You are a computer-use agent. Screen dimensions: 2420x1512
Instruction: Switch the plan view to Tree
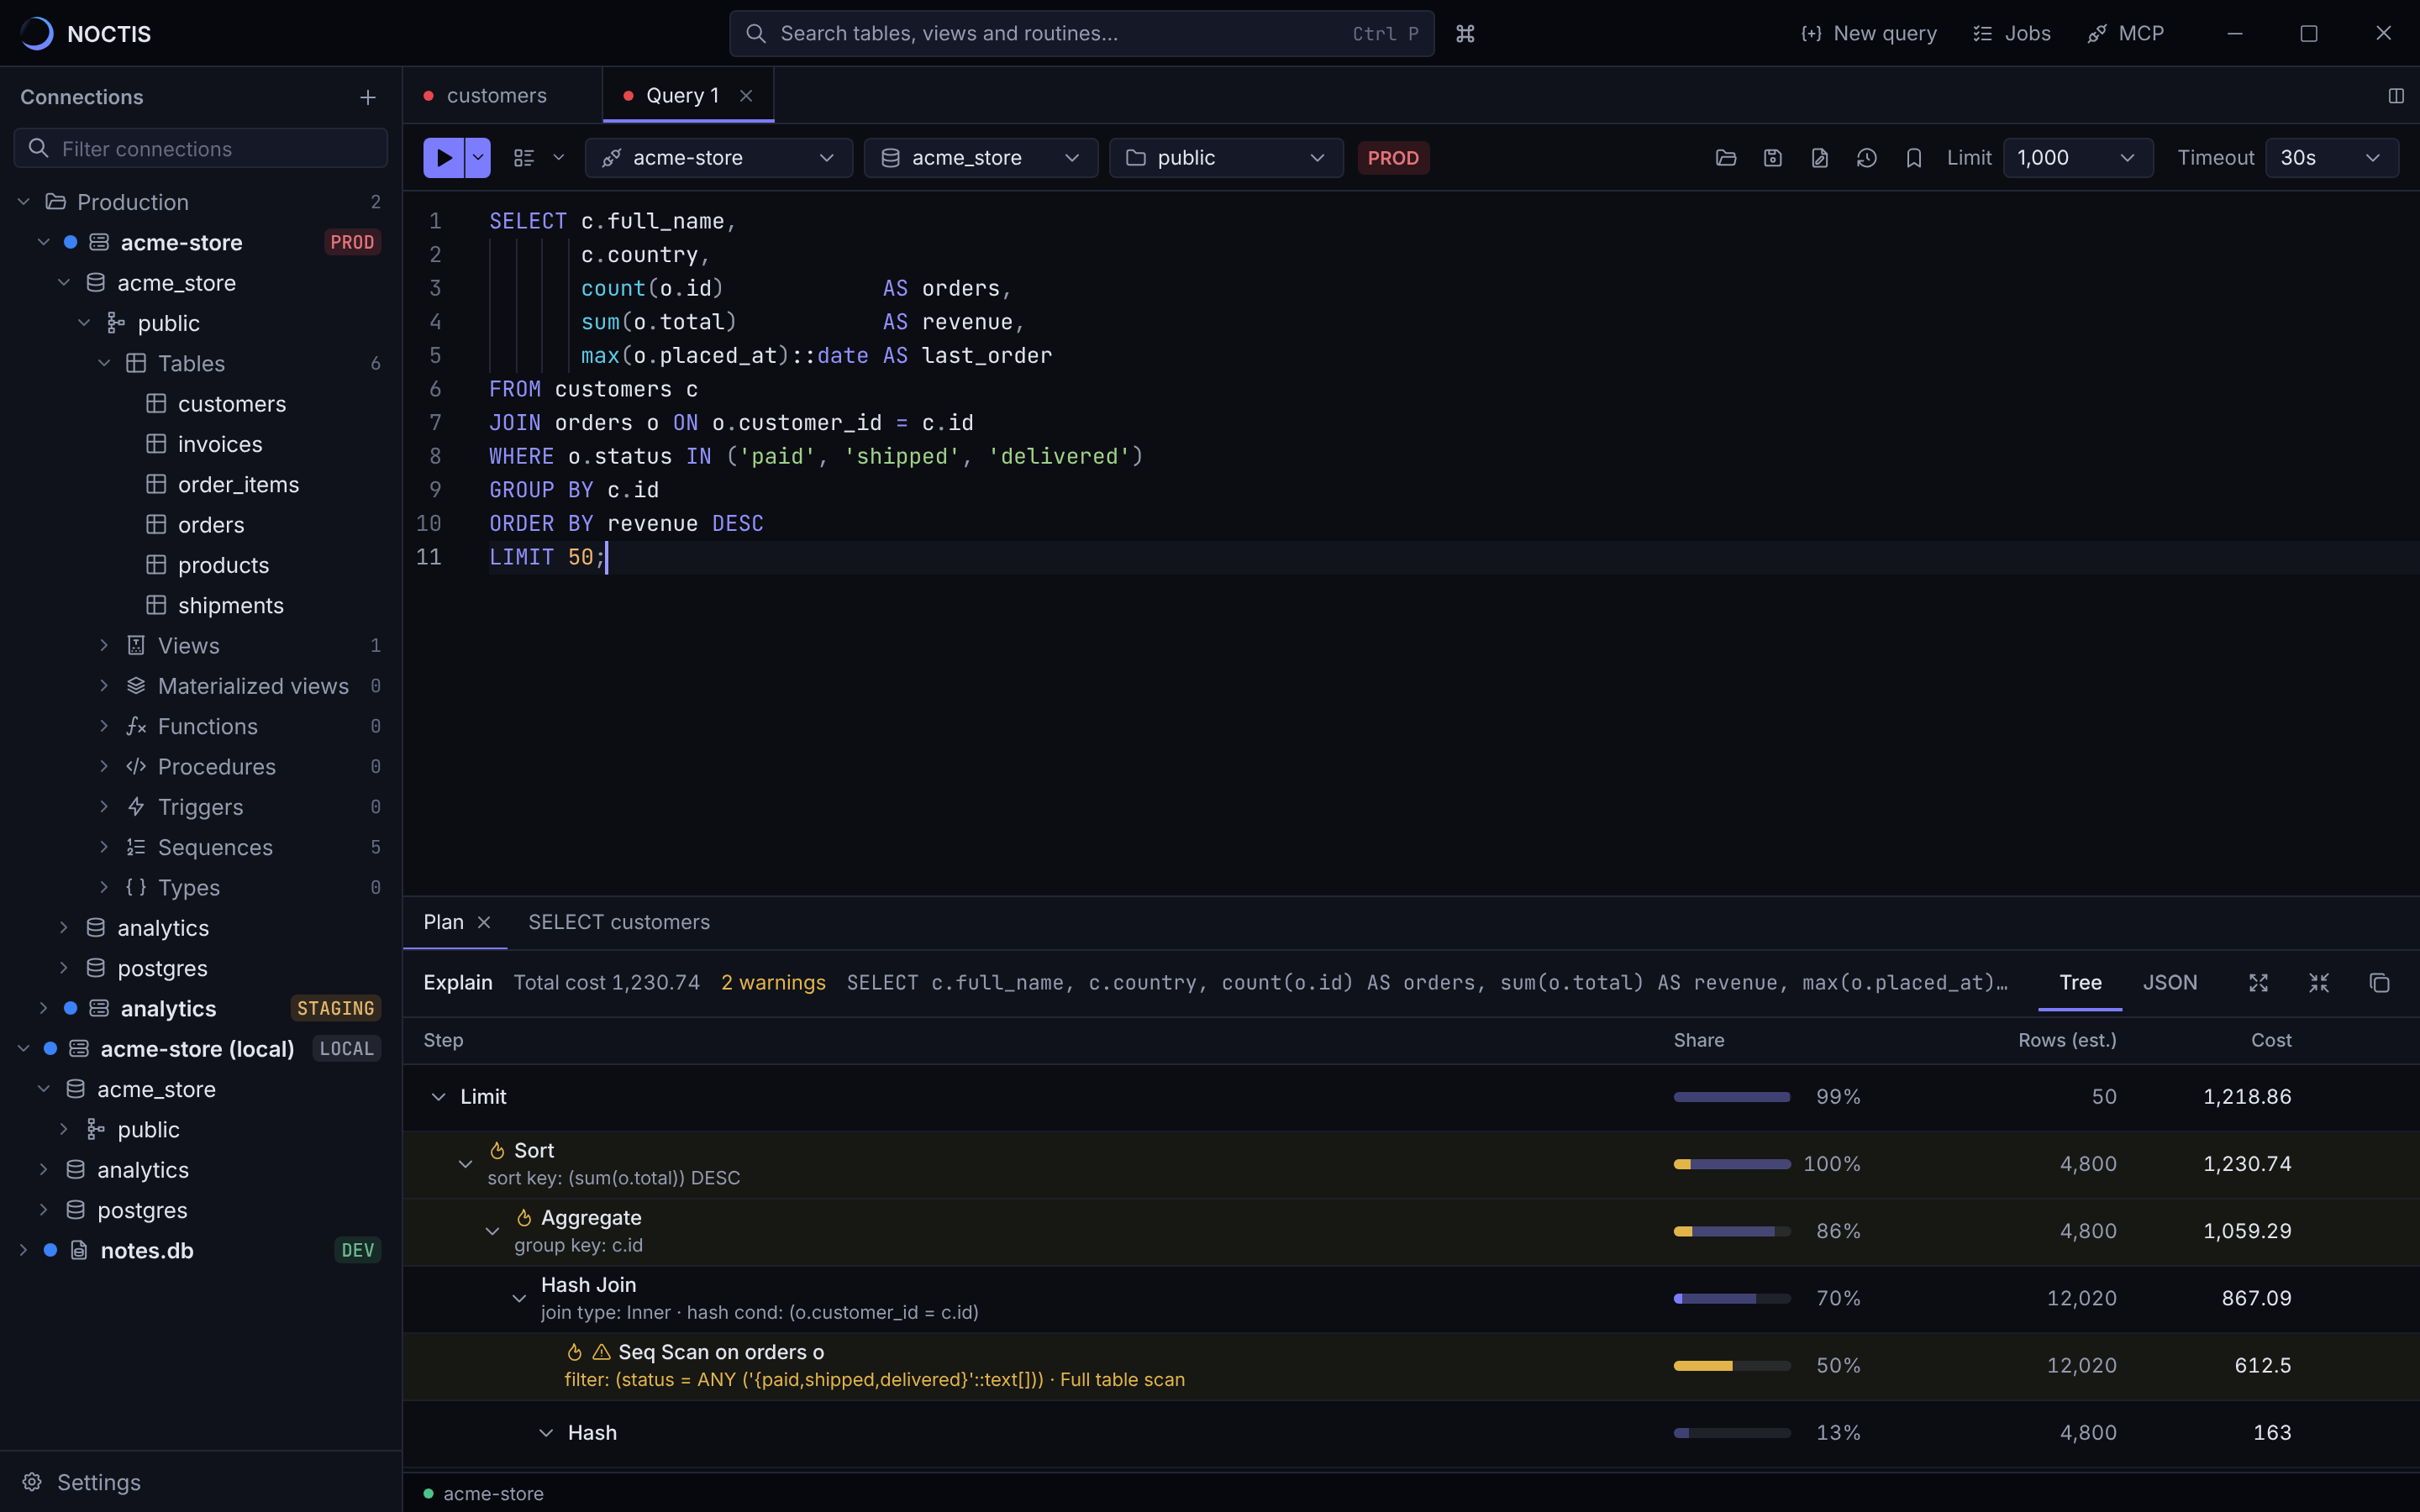(2080, 983)
